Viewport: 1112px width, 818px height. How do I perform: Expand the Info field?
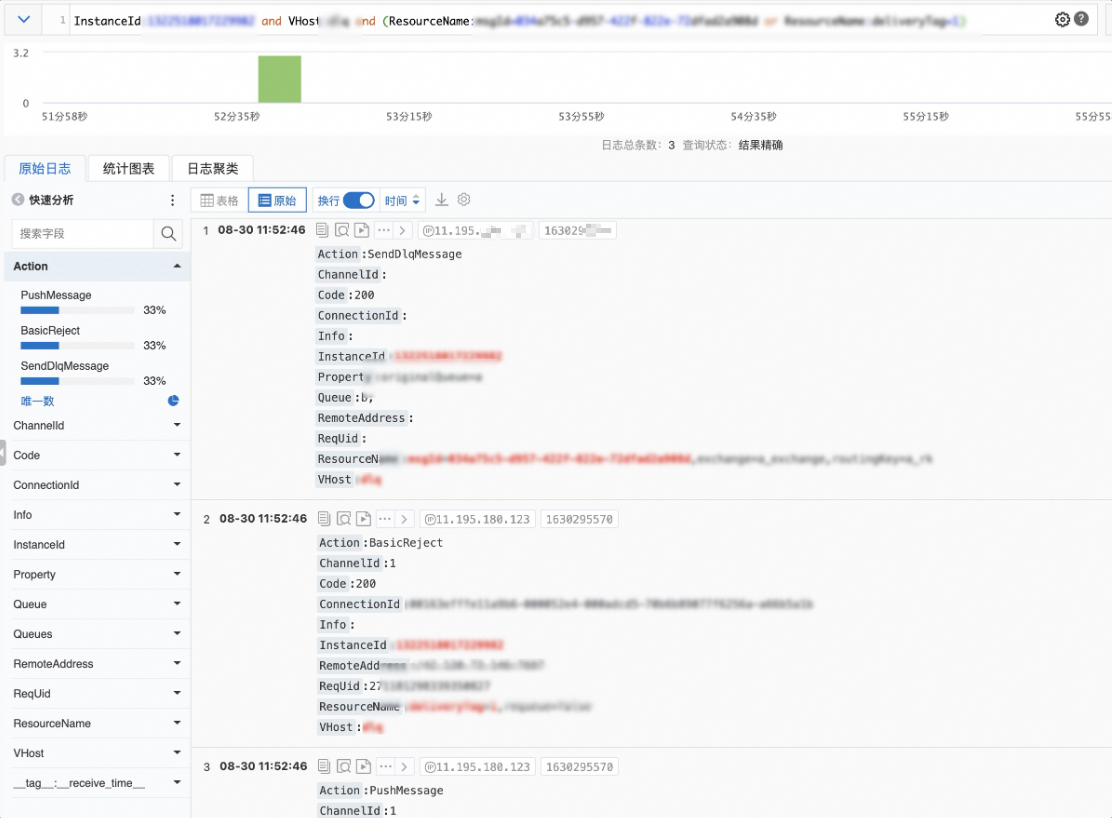pyautogui.click(x=96, y=514)
